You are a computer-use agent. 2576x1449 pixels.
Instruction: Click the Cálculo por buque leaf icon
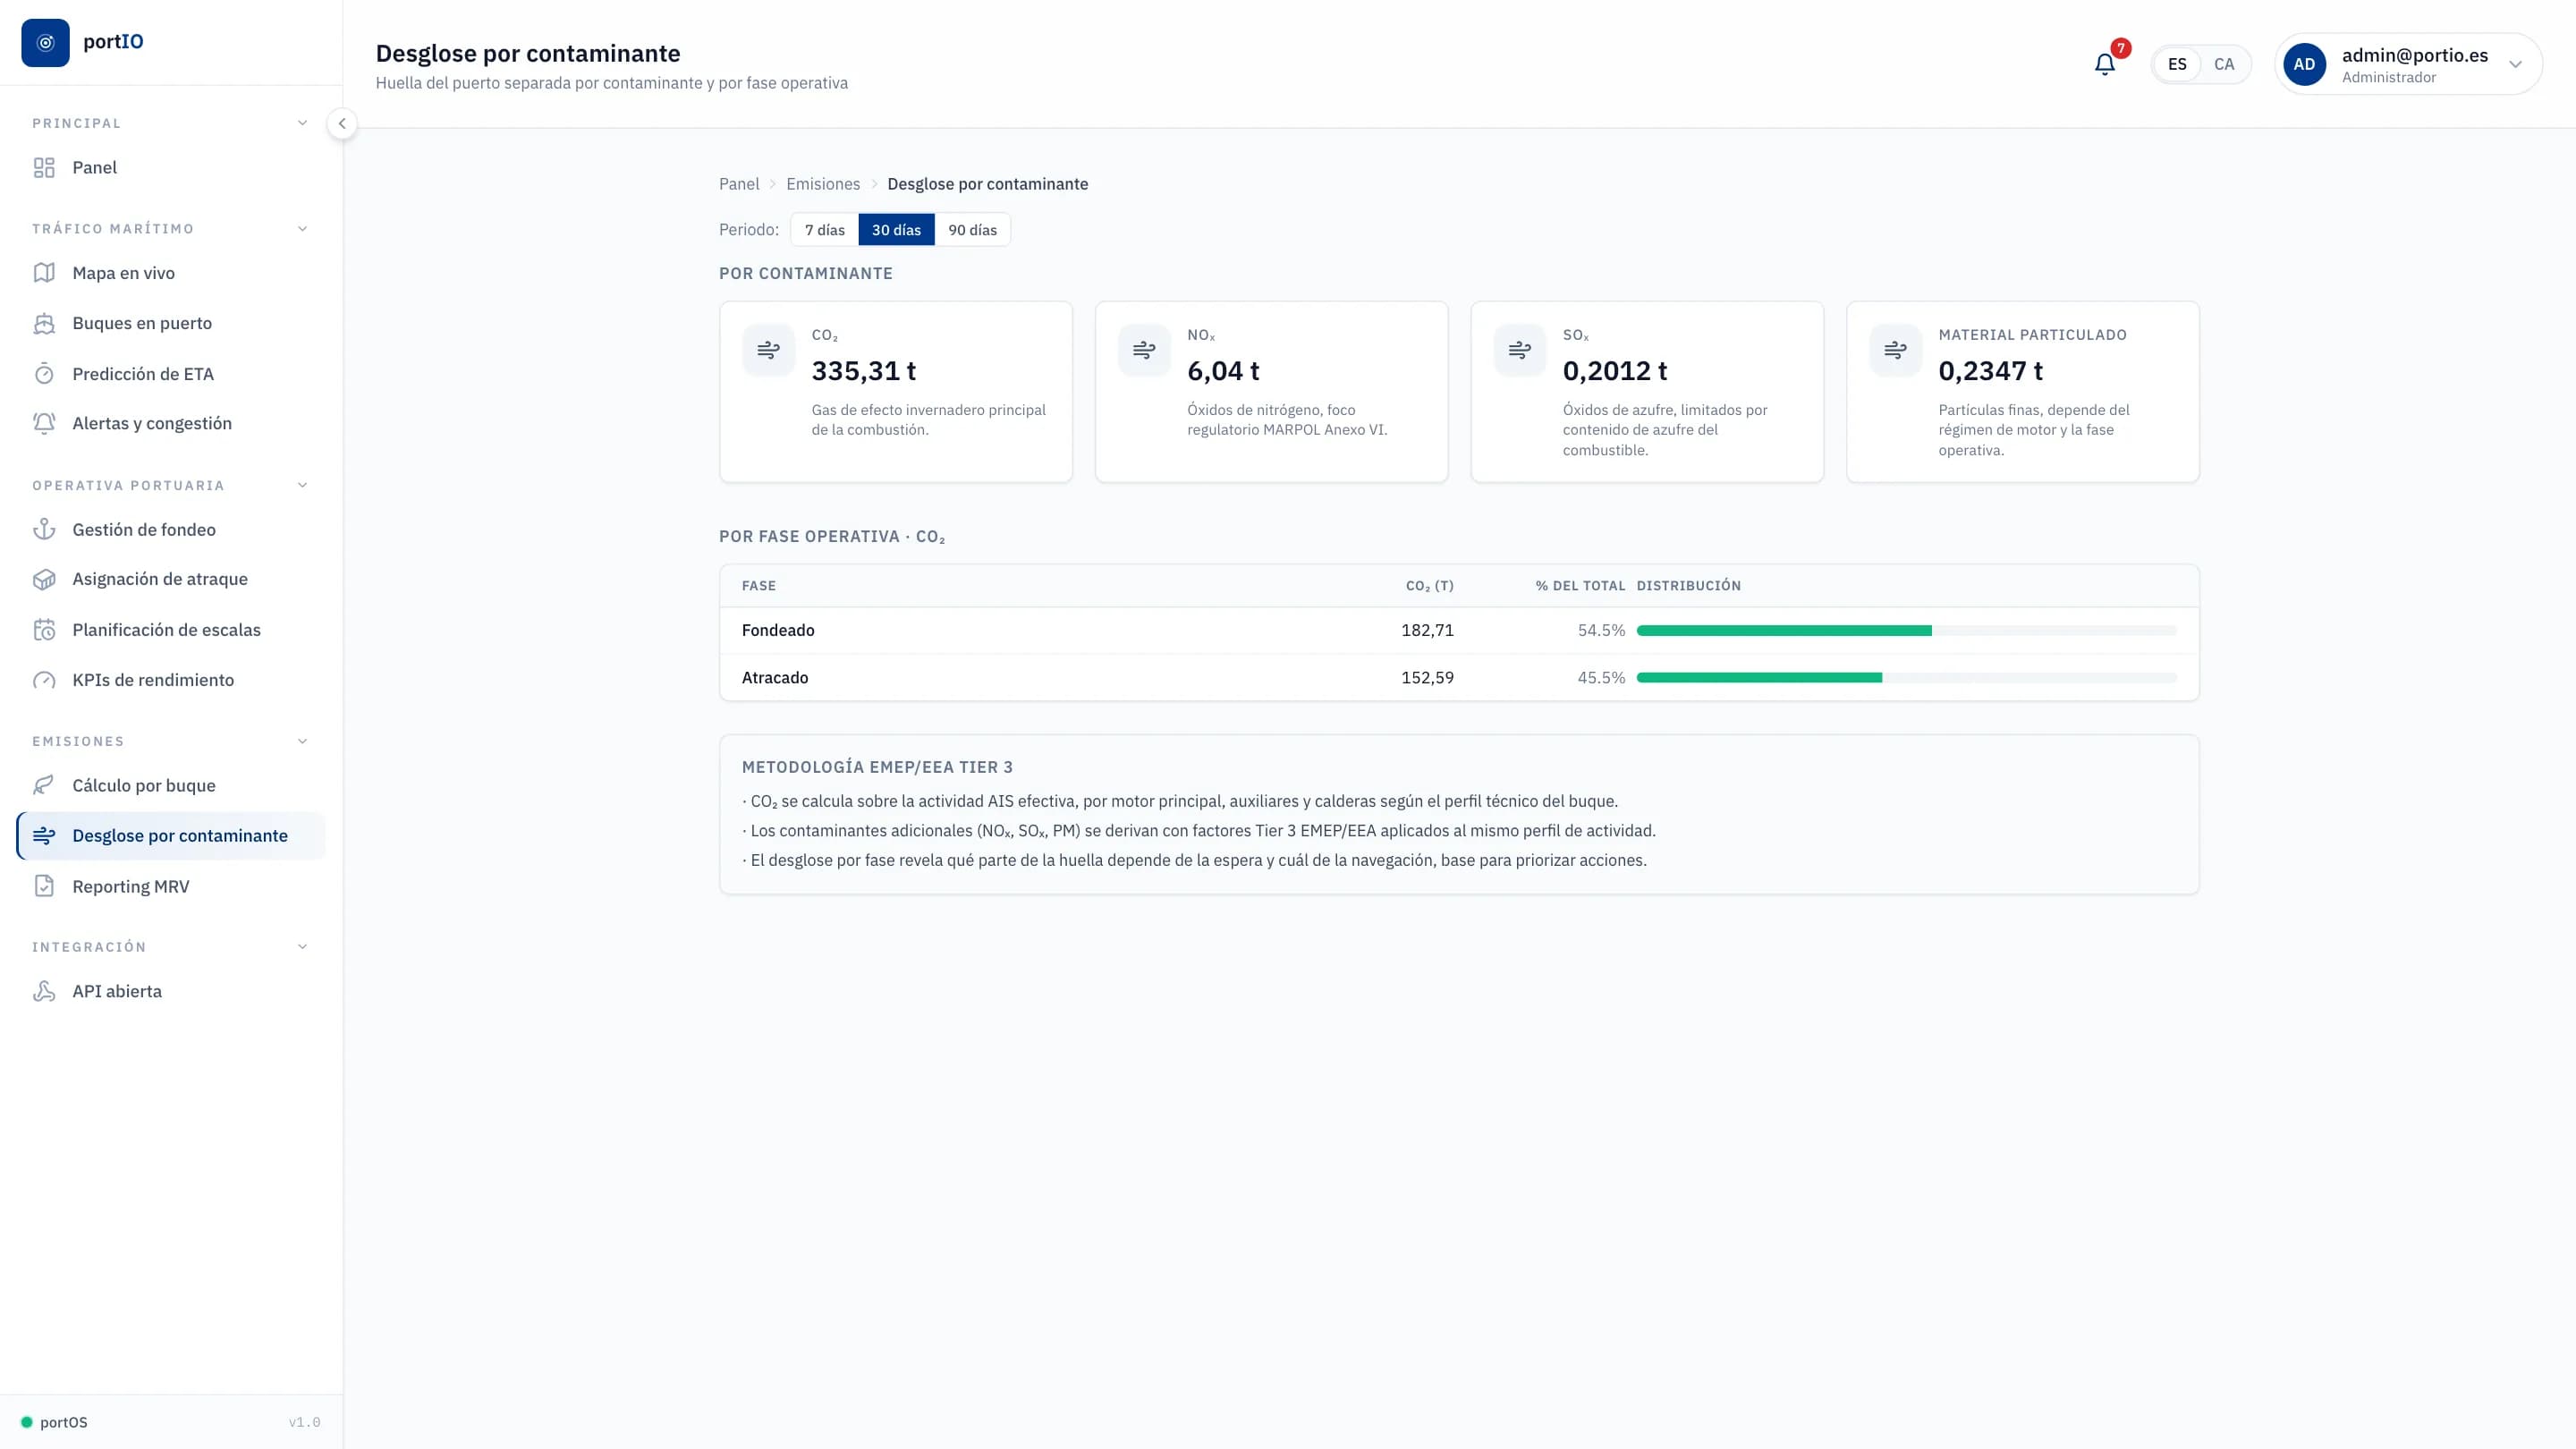tap(44, 785)
